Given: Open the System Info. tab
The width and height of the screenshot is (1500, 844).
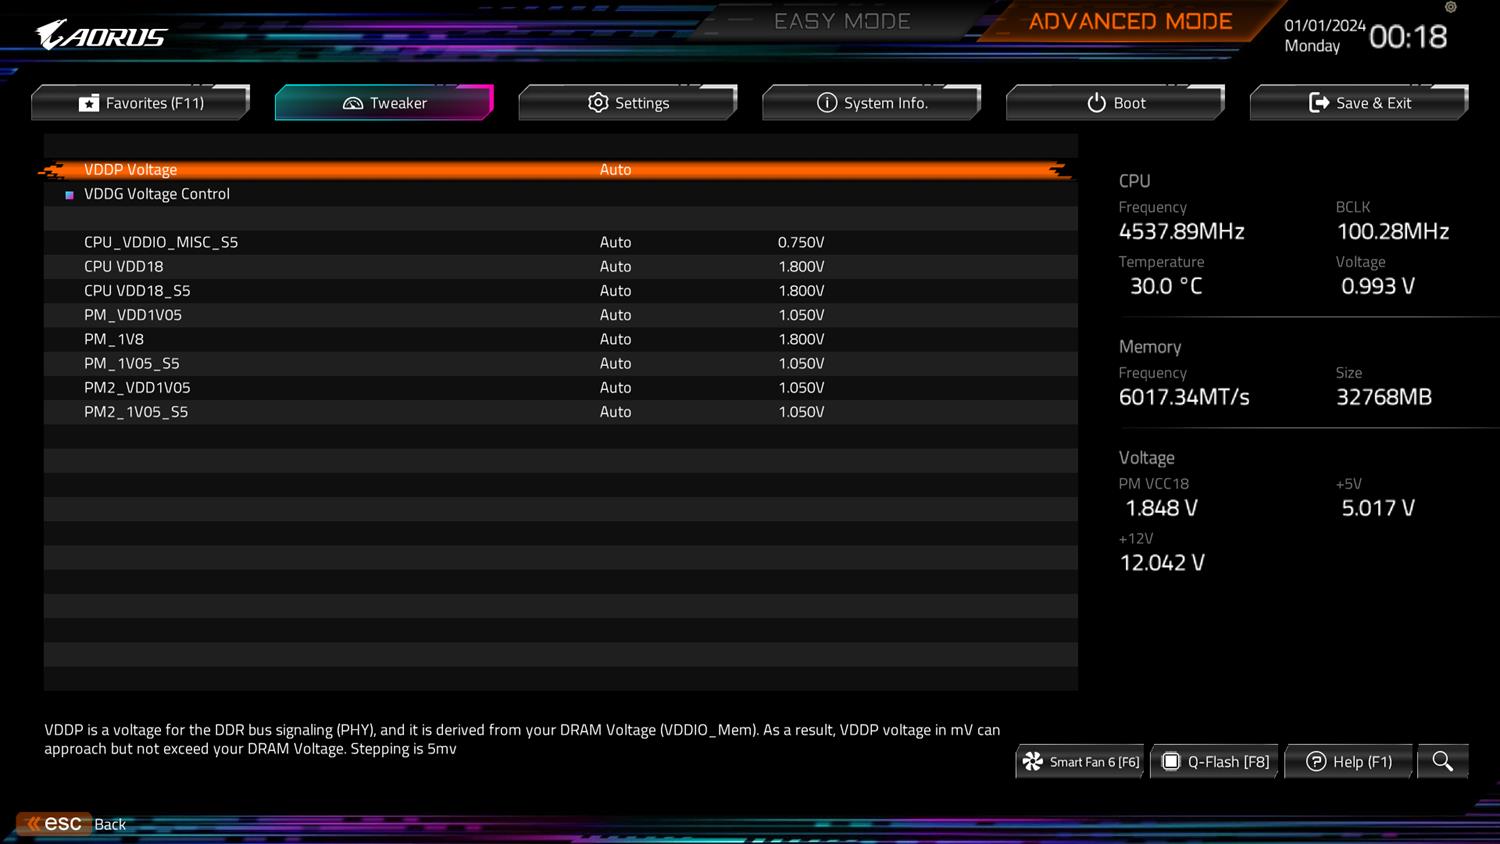Looking at the screenshot, I should 872,103.
